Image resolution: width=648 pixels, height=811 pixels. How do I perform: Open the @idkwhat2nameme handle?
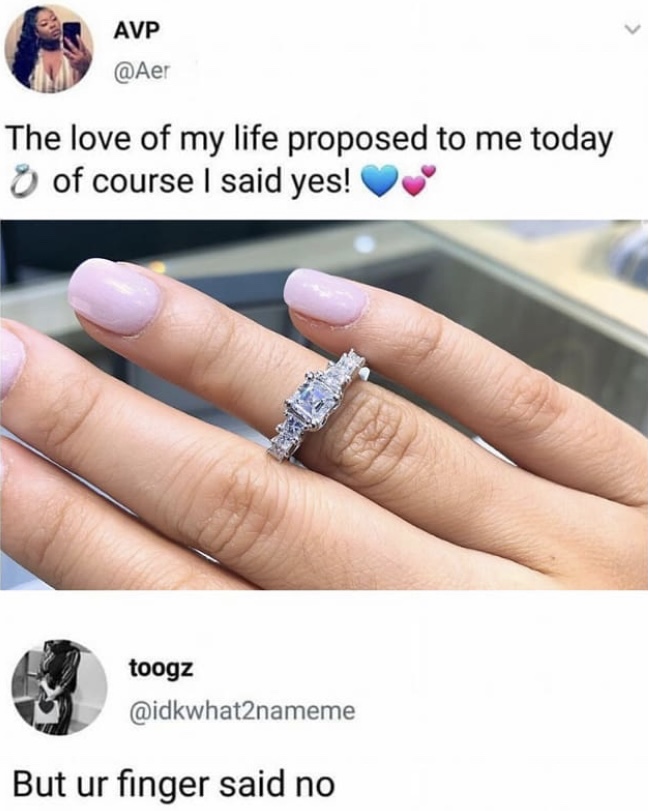click(242, 711)
